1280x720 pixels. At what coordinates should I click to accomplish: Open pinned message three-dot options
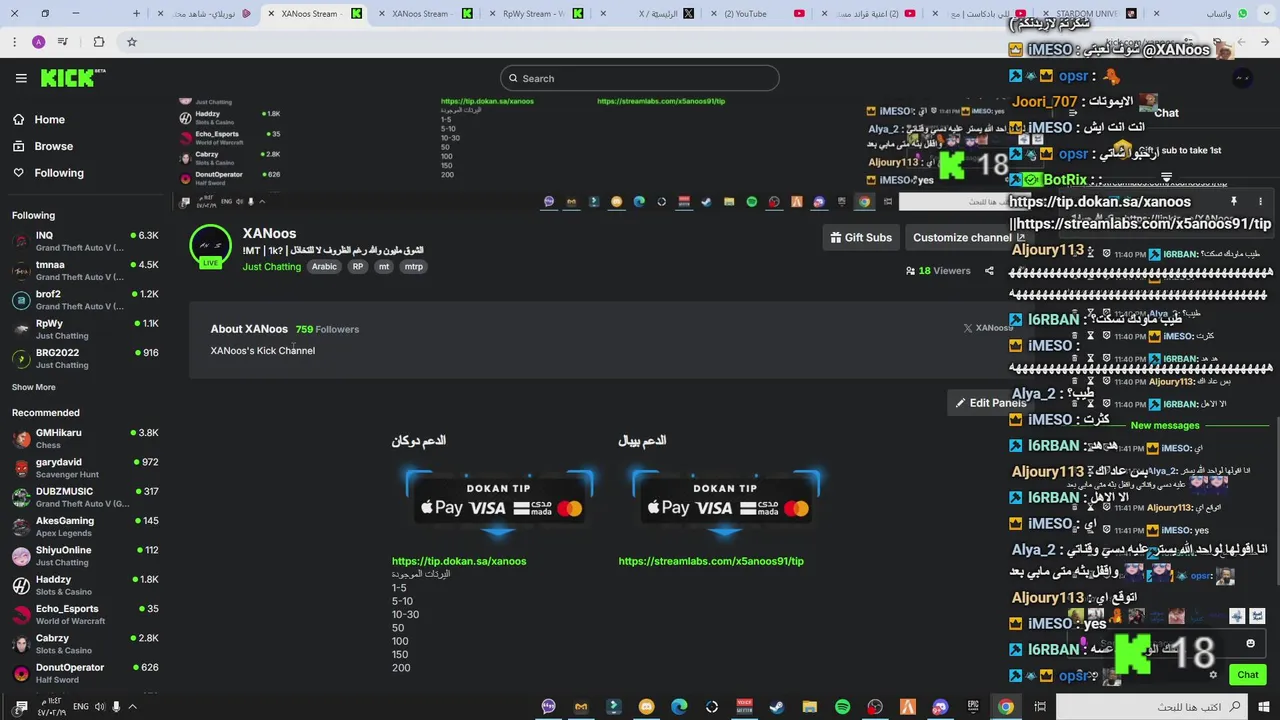click(x=1262, y=202)
